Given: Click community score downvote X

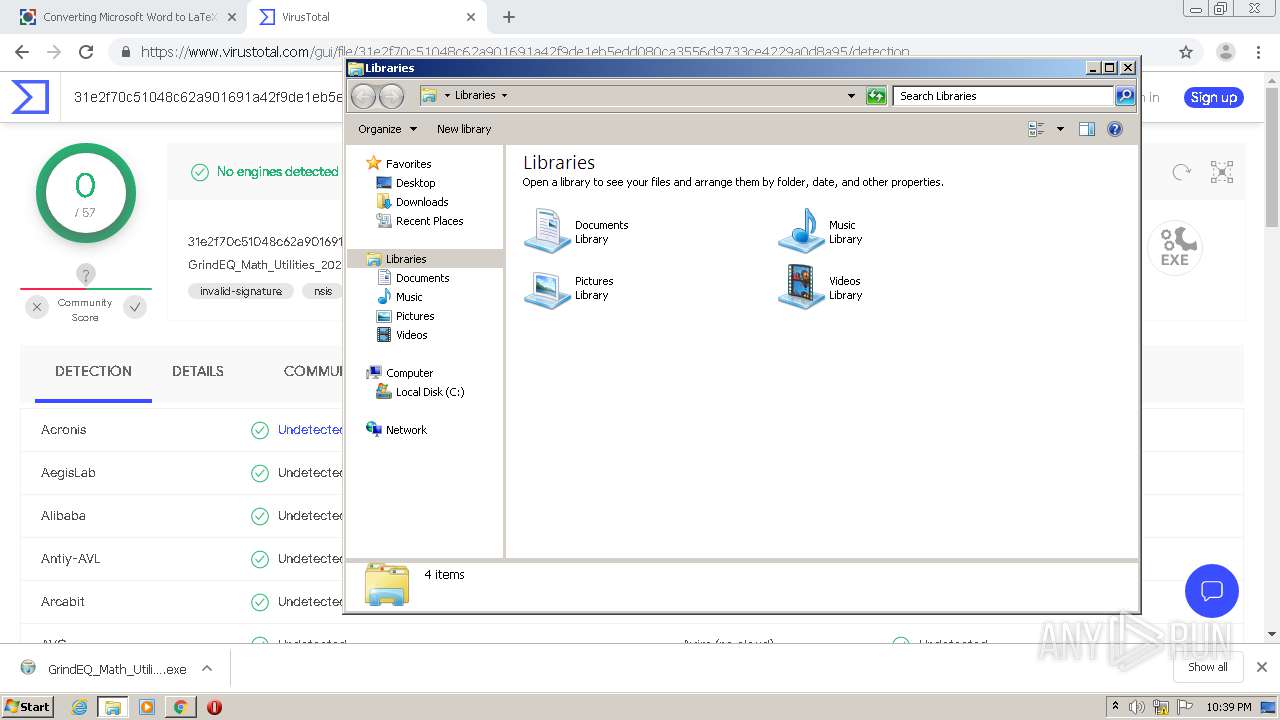Looking at the screenshot, I should point(37,307).
